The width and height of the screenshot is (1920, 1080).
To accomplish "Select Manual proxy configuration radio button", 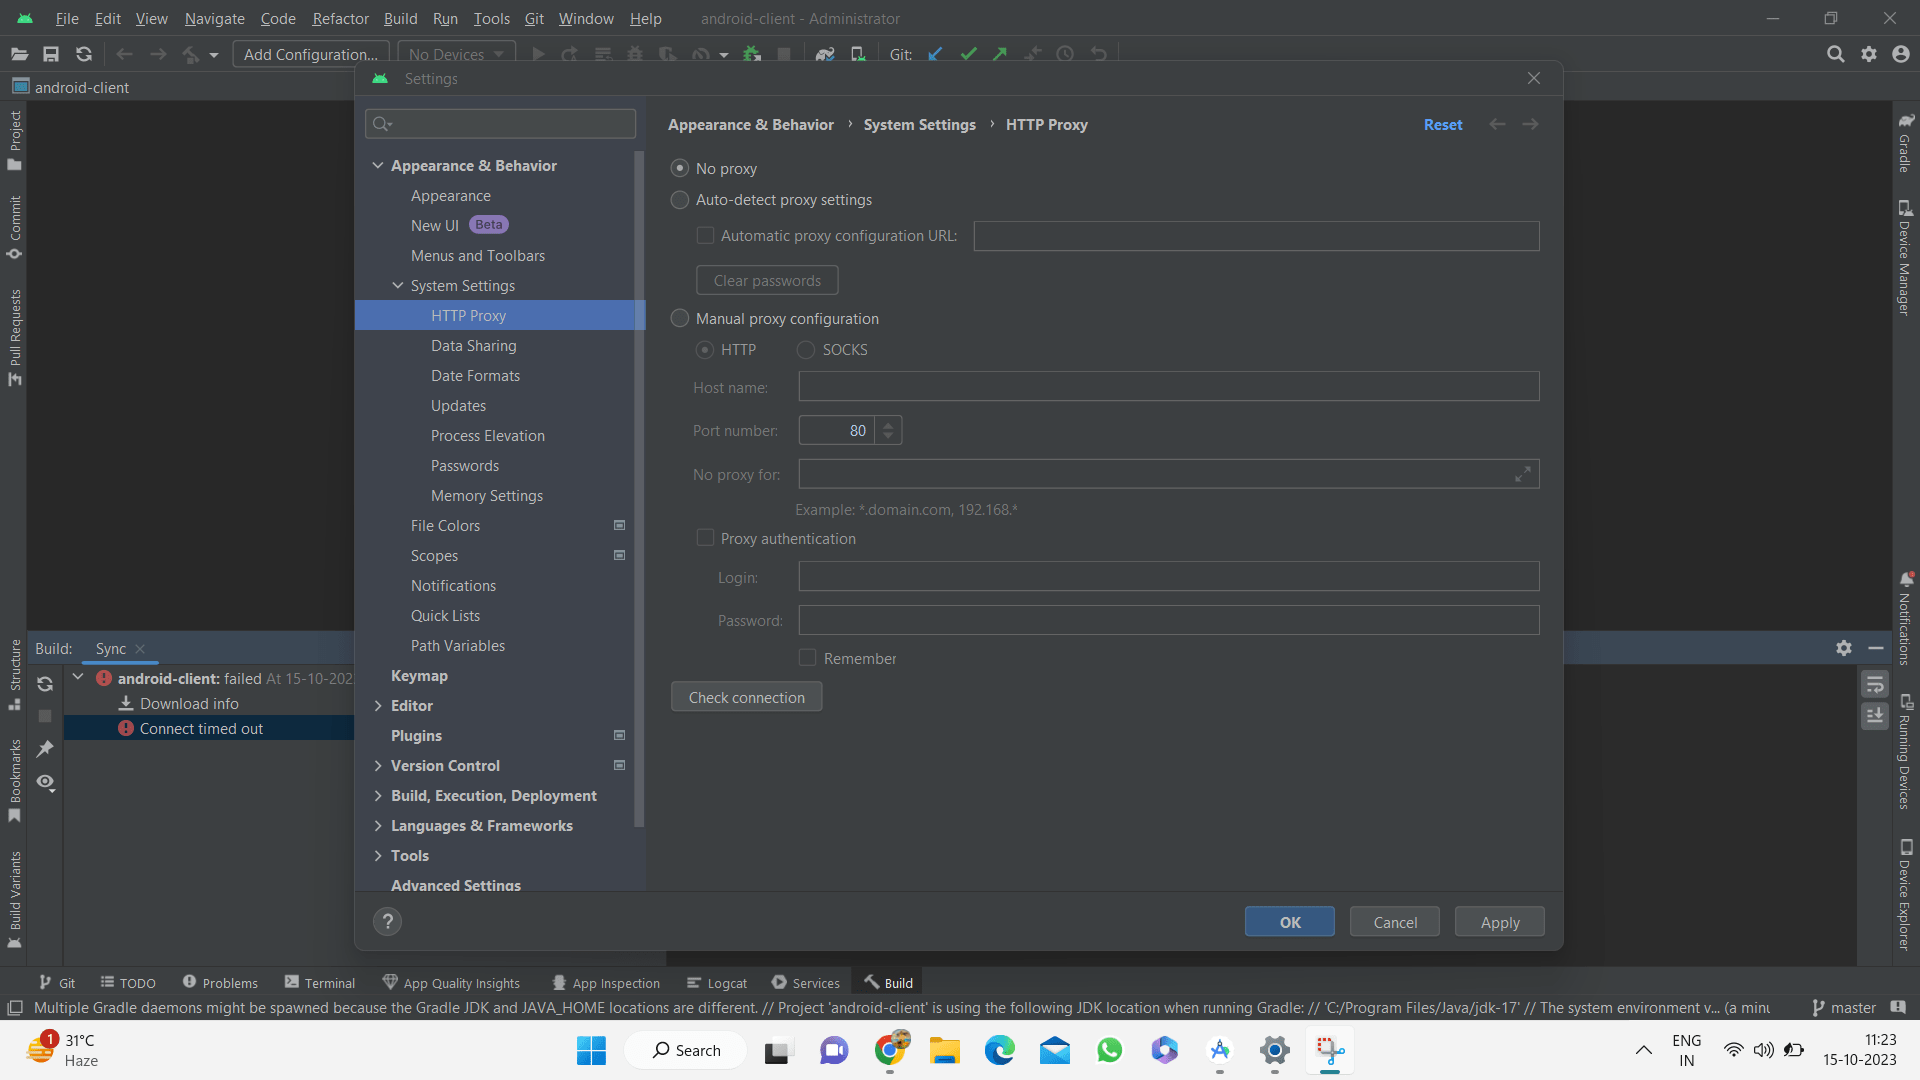I will (680, 319).
